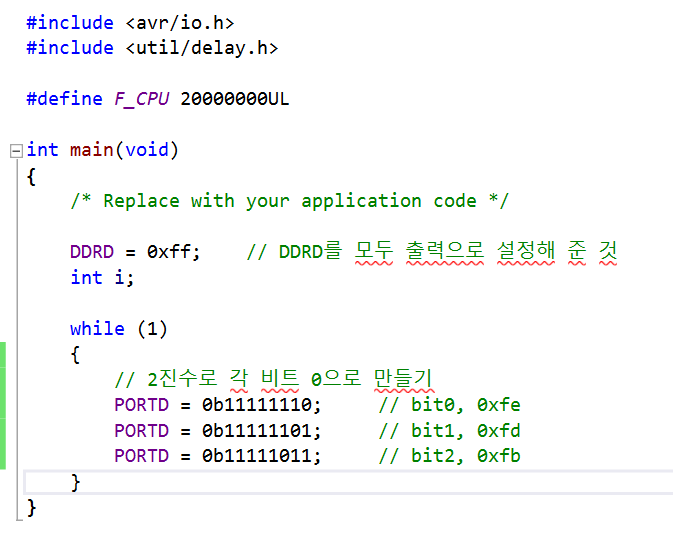The height and width of the screenshot is (546, 673).
Task: Select the F_CPU macro name
Action: pyautogui.click(x=142, y=99)
